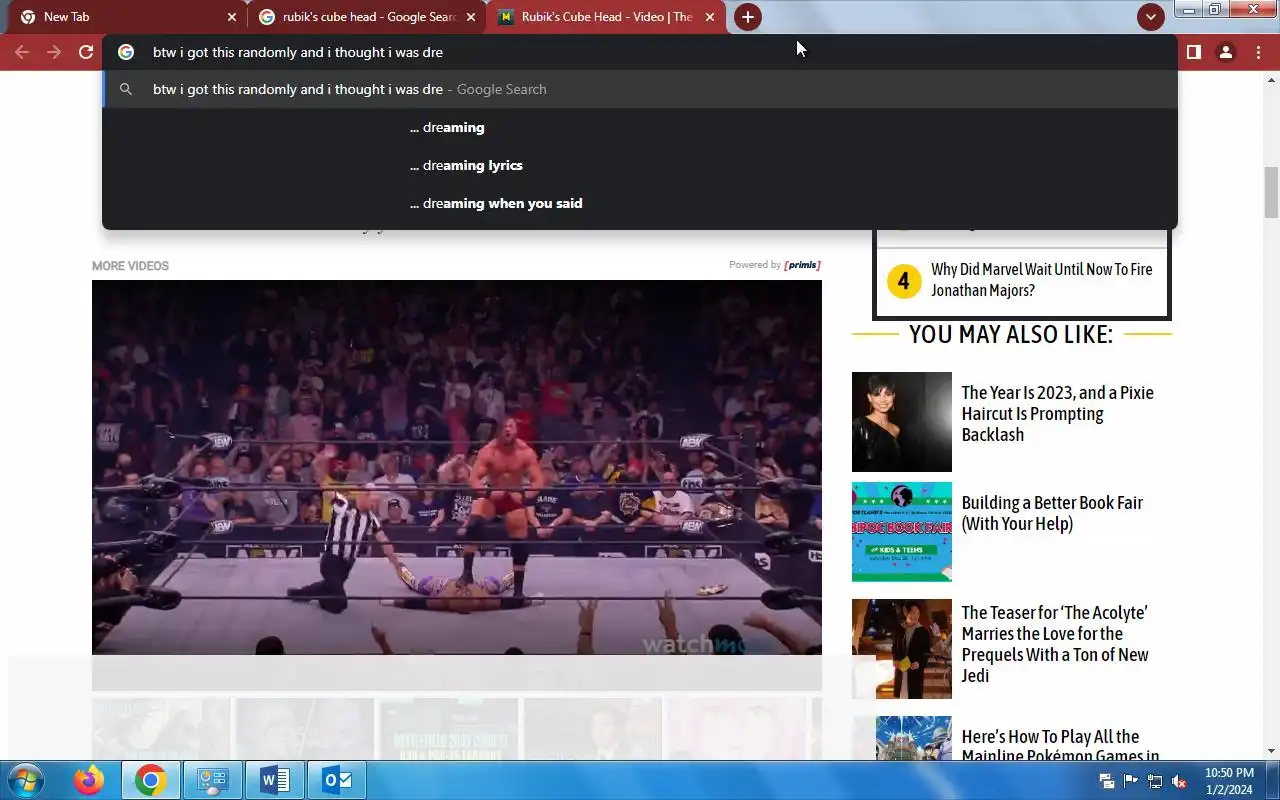Open a new tab with the plus button
Viewport: 1280px width, 800px height.
click(747, 17)
